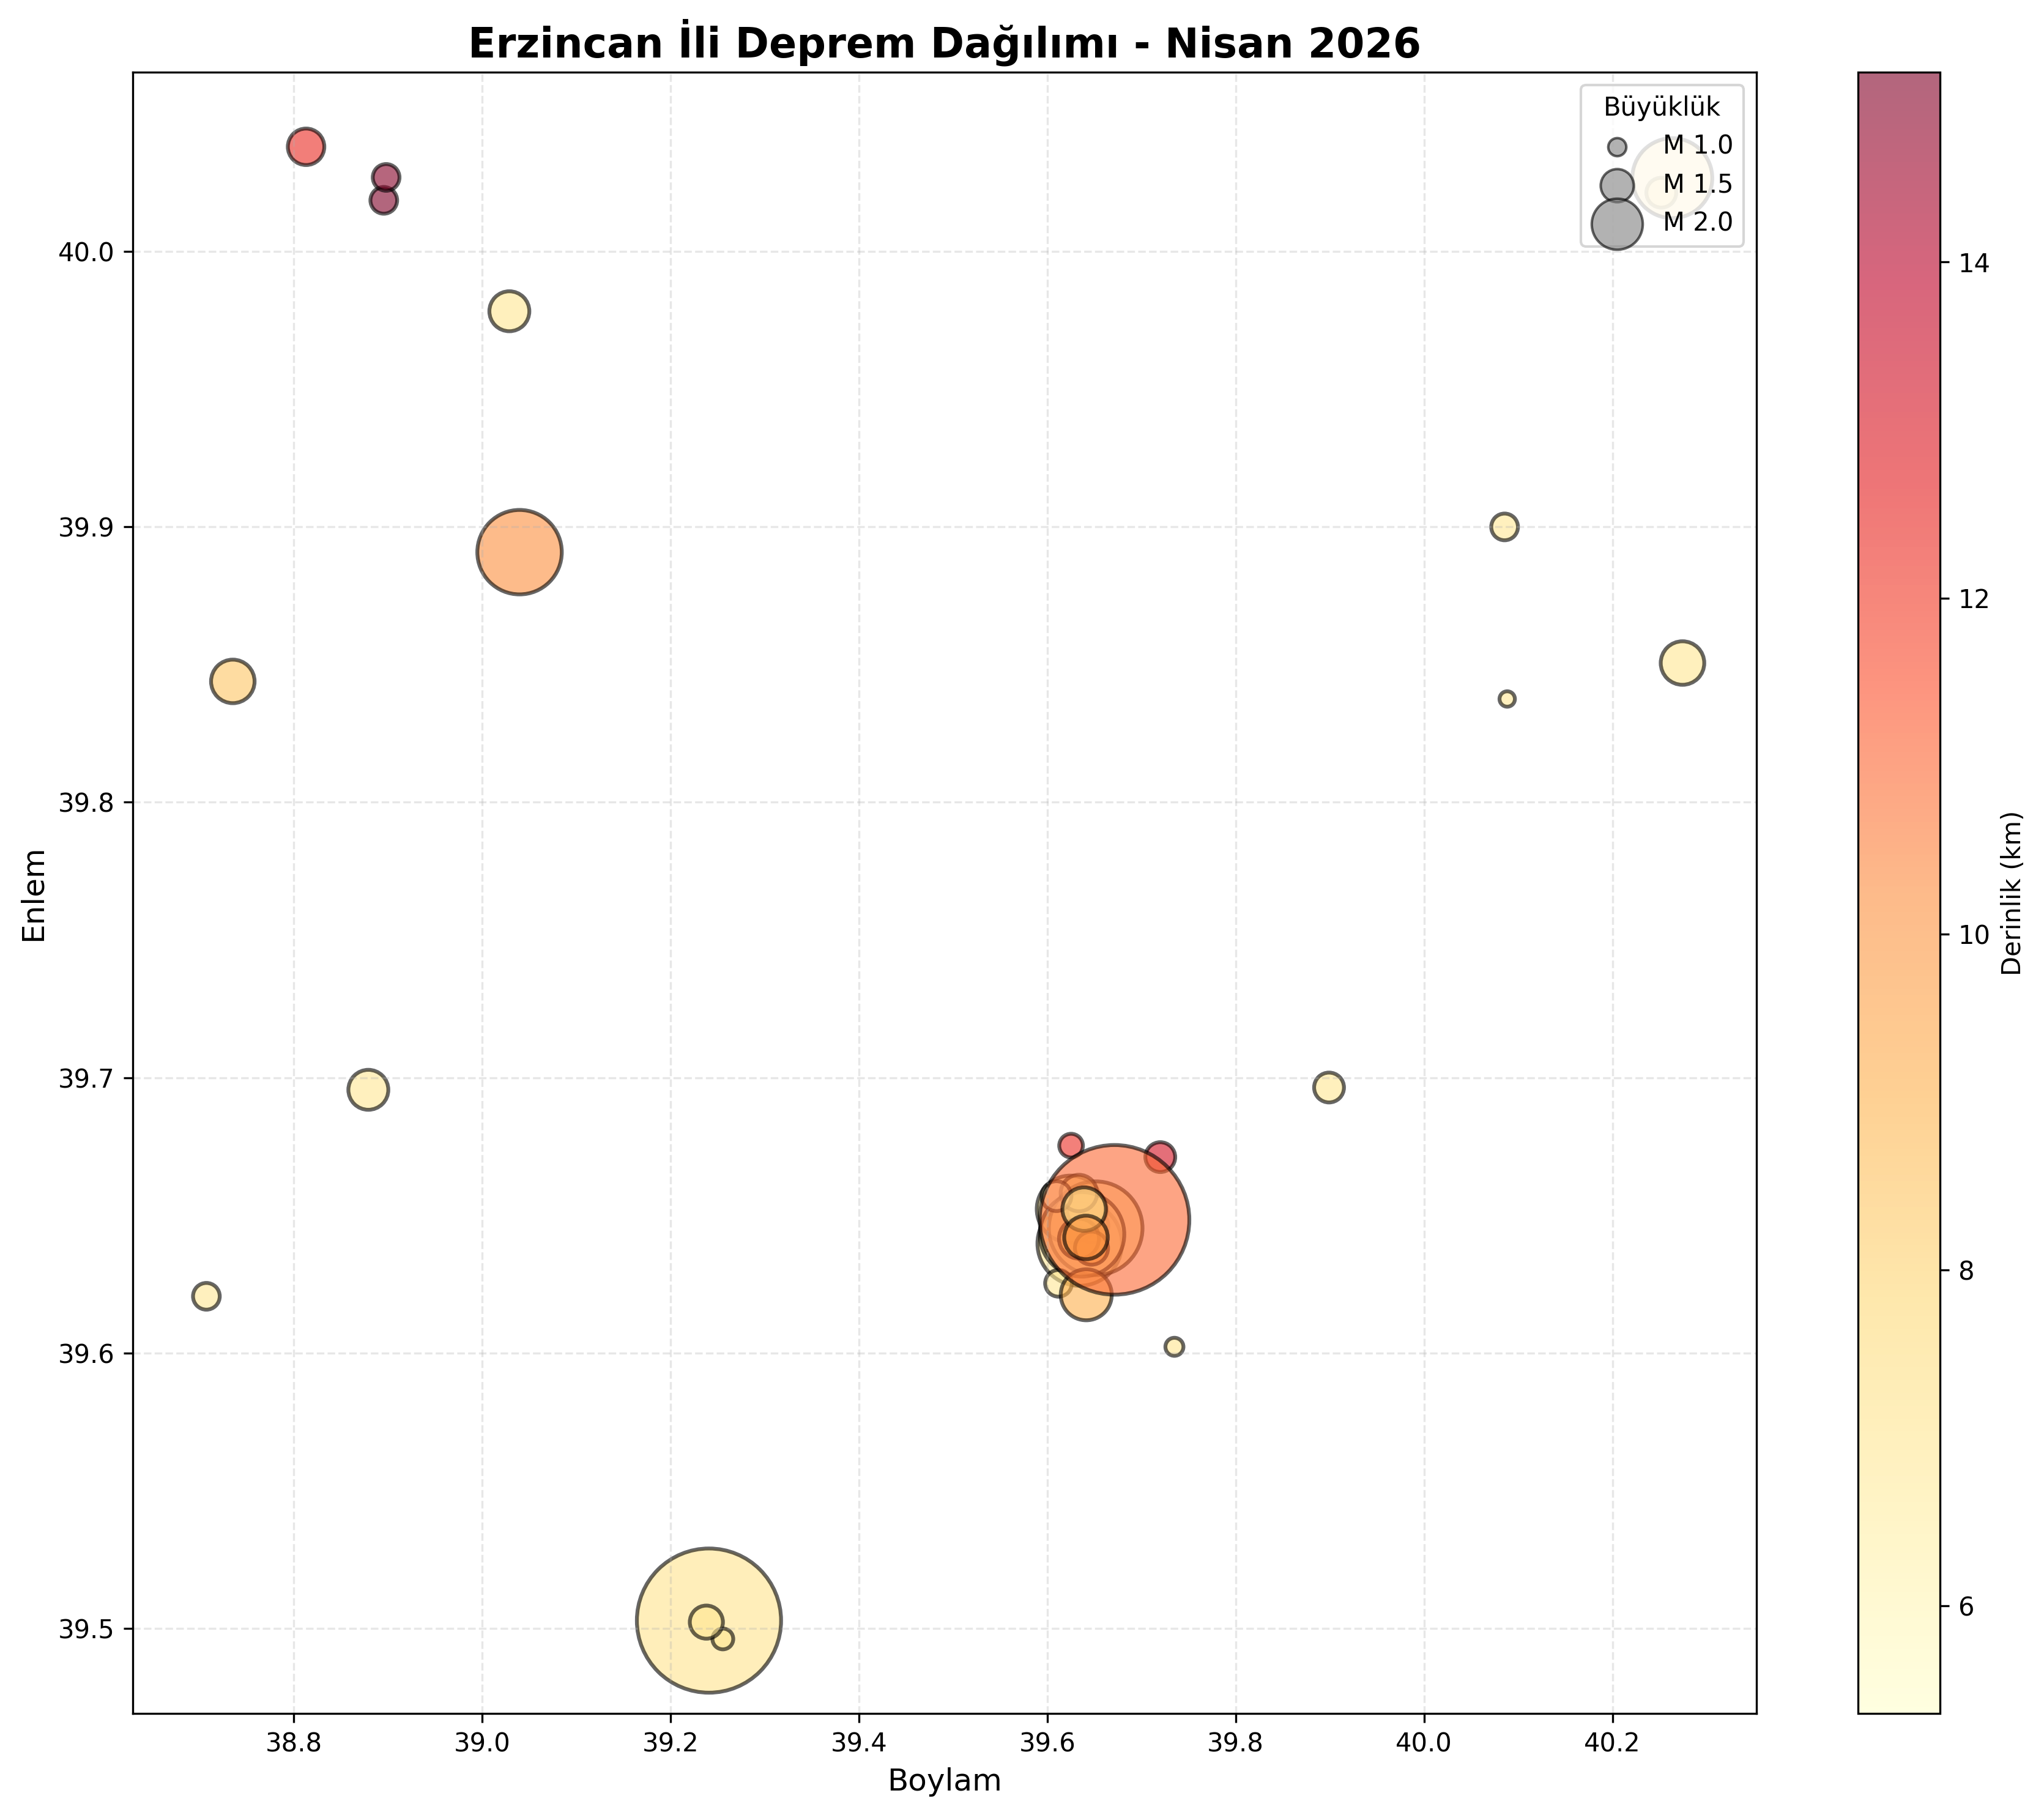The height and width of the screenshot is (1815, 2044).
Task: Select the M 1.0 legend text
Action: click(1698, 146)
